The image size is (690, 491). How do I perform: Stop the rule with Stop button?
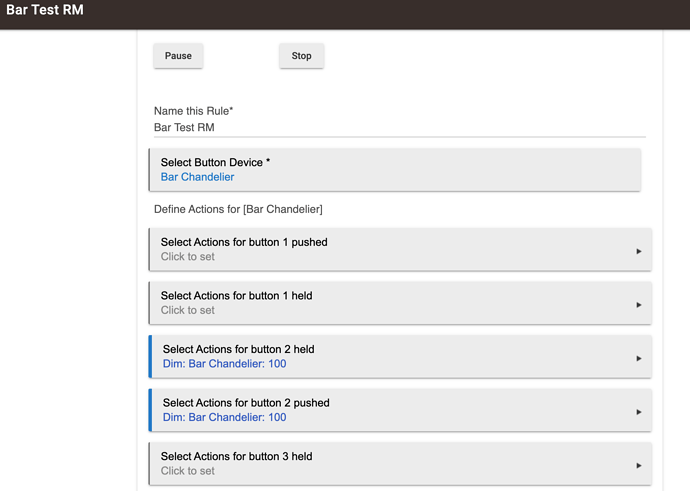click(301, 56)
